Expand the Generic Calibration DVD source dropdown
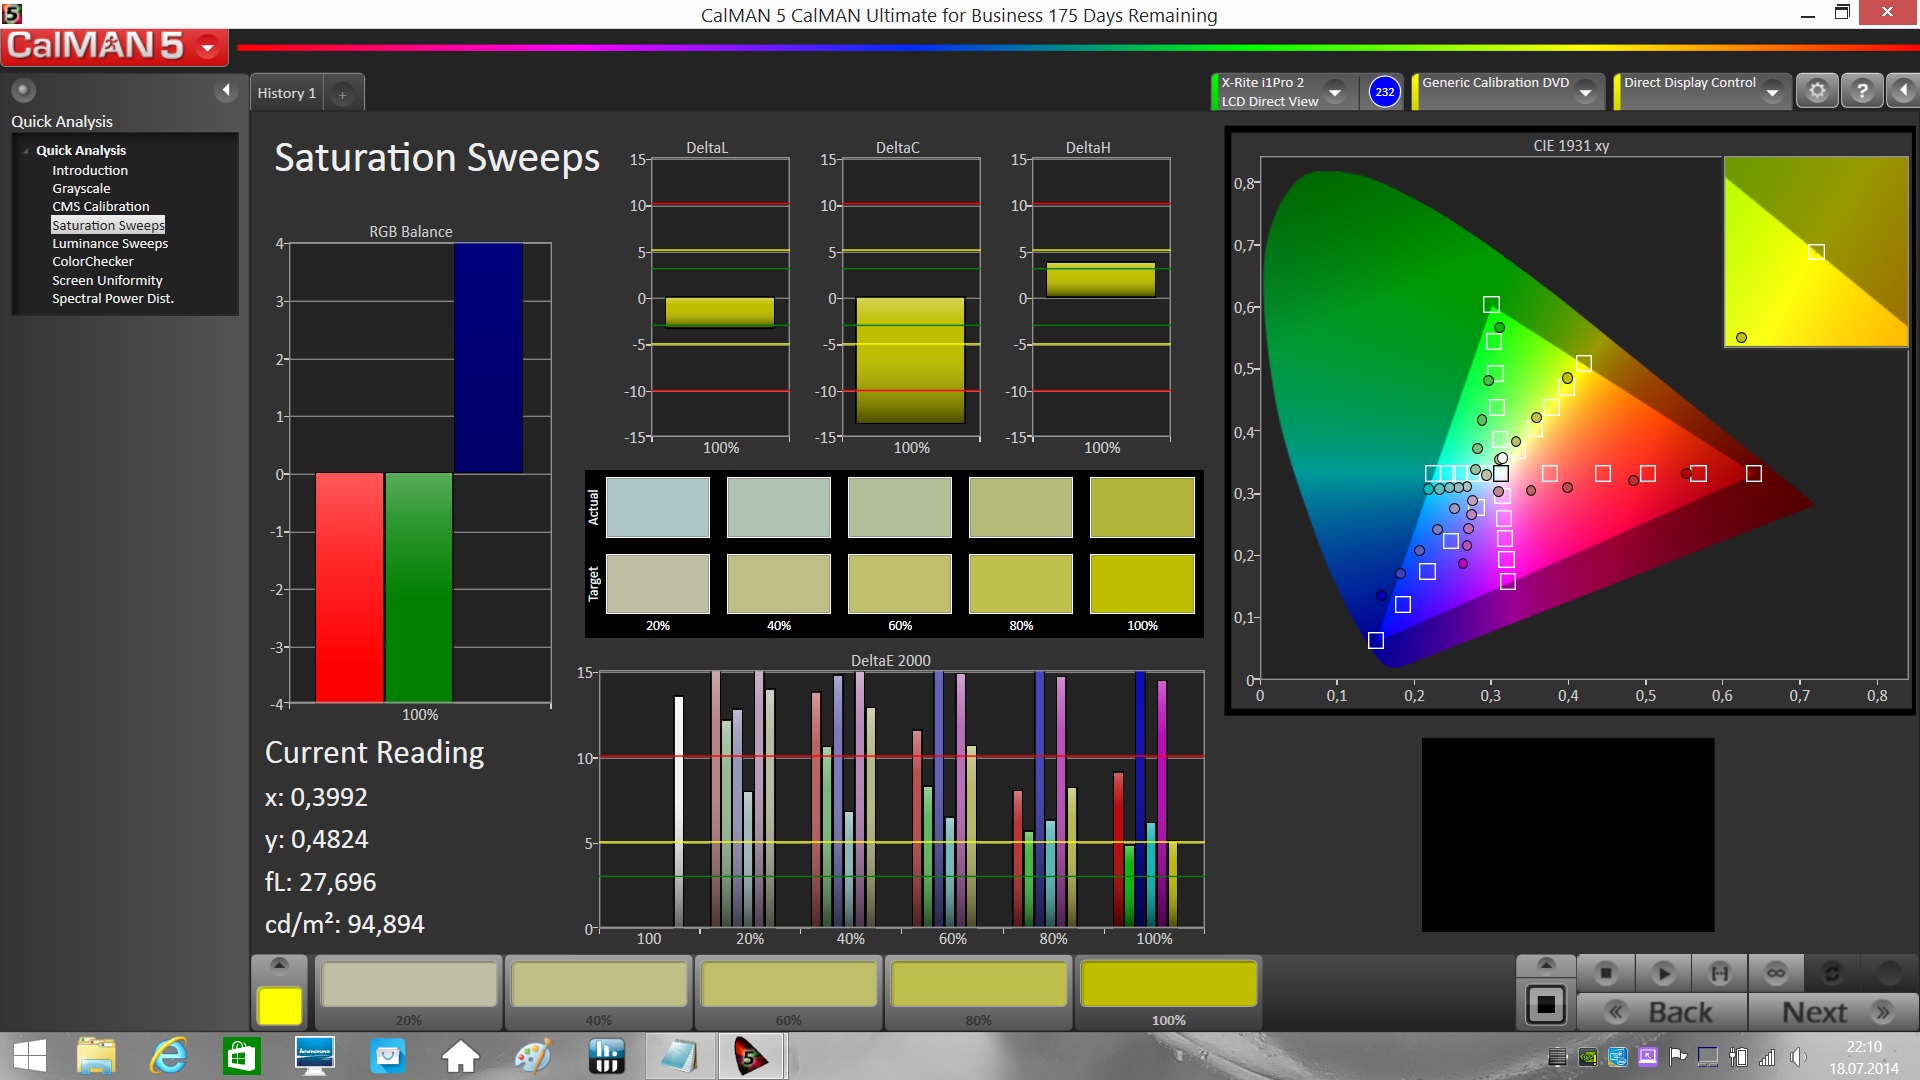This screenshot has height=1080, width=1920. click(1585, 92)
